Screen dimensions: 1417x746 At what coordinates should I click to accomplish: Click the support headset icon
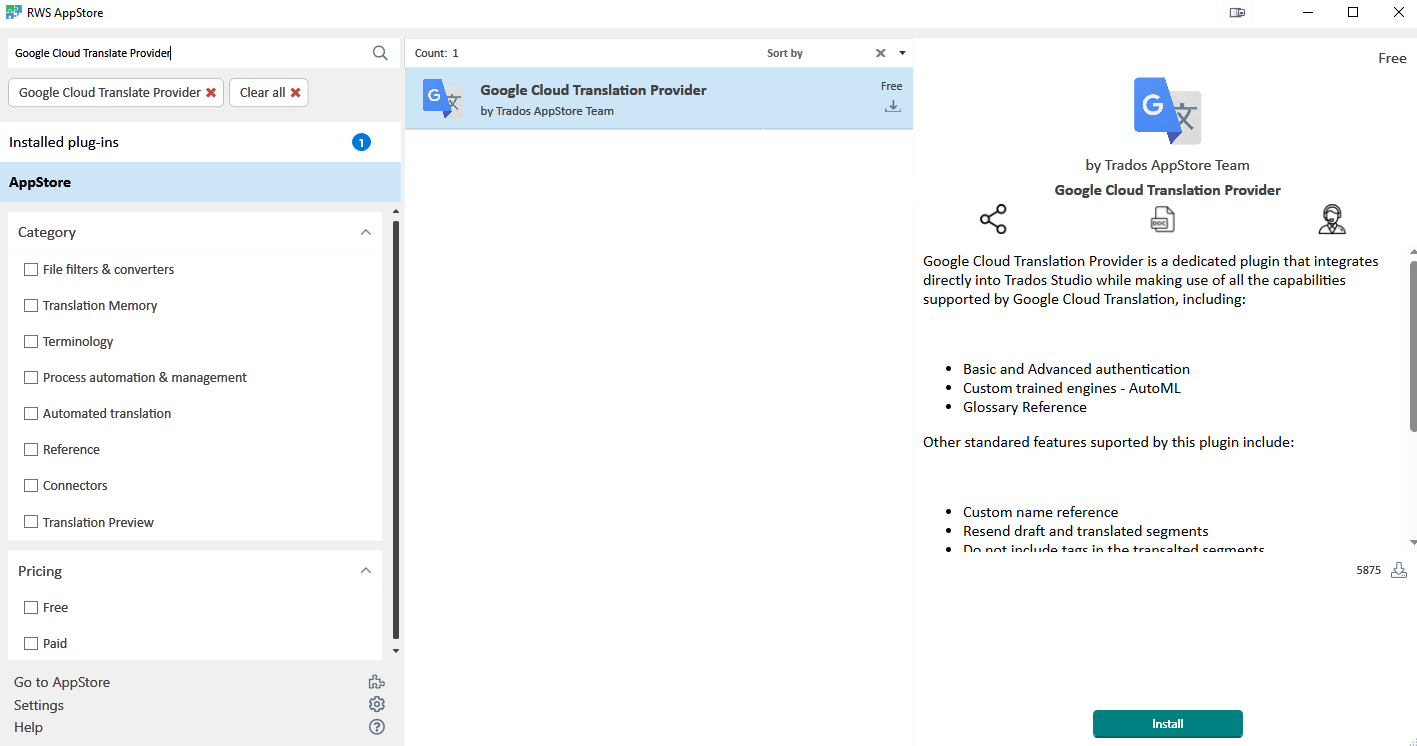[x=1331, y=220]
